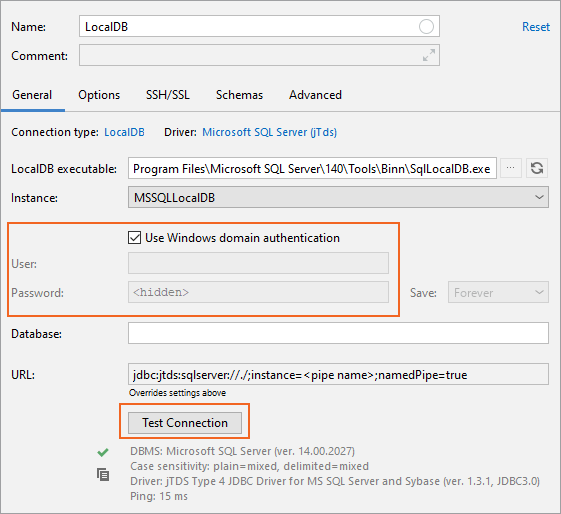Focus the Name input field

pyautogui.click(x=259, y=26)
